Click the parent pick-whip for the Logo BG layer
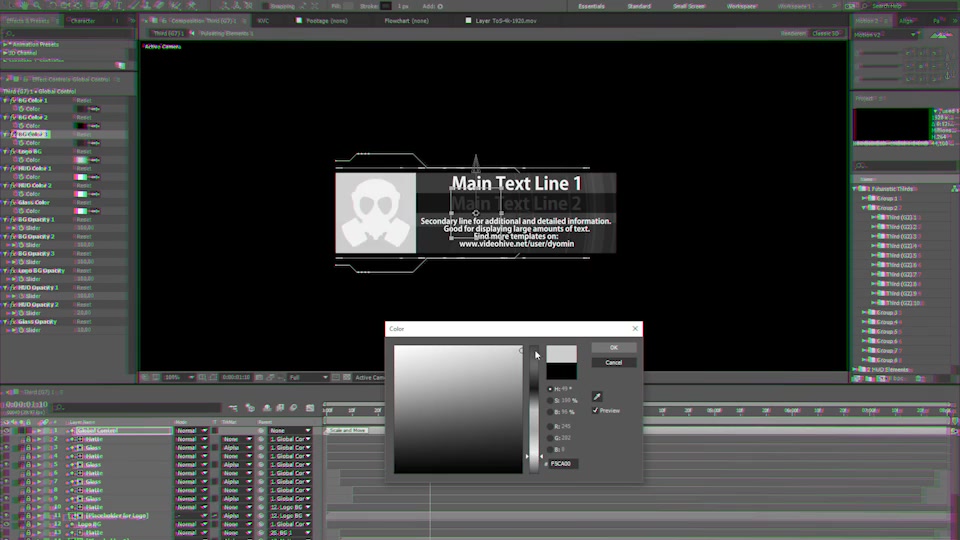 pos(262,525)
